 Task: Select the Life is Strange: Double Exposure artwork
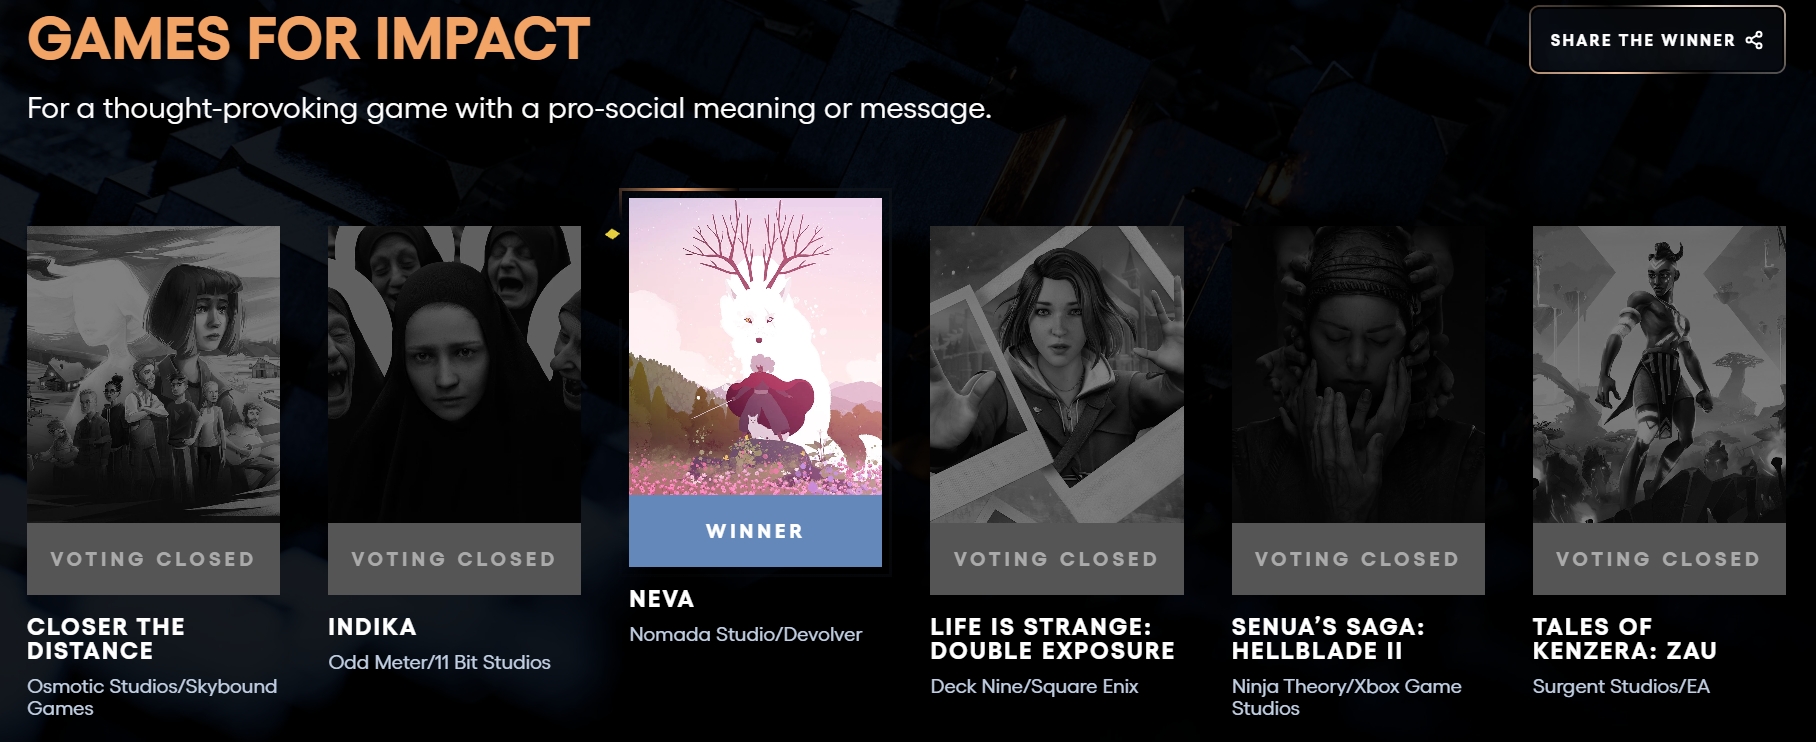point(1056,374)
